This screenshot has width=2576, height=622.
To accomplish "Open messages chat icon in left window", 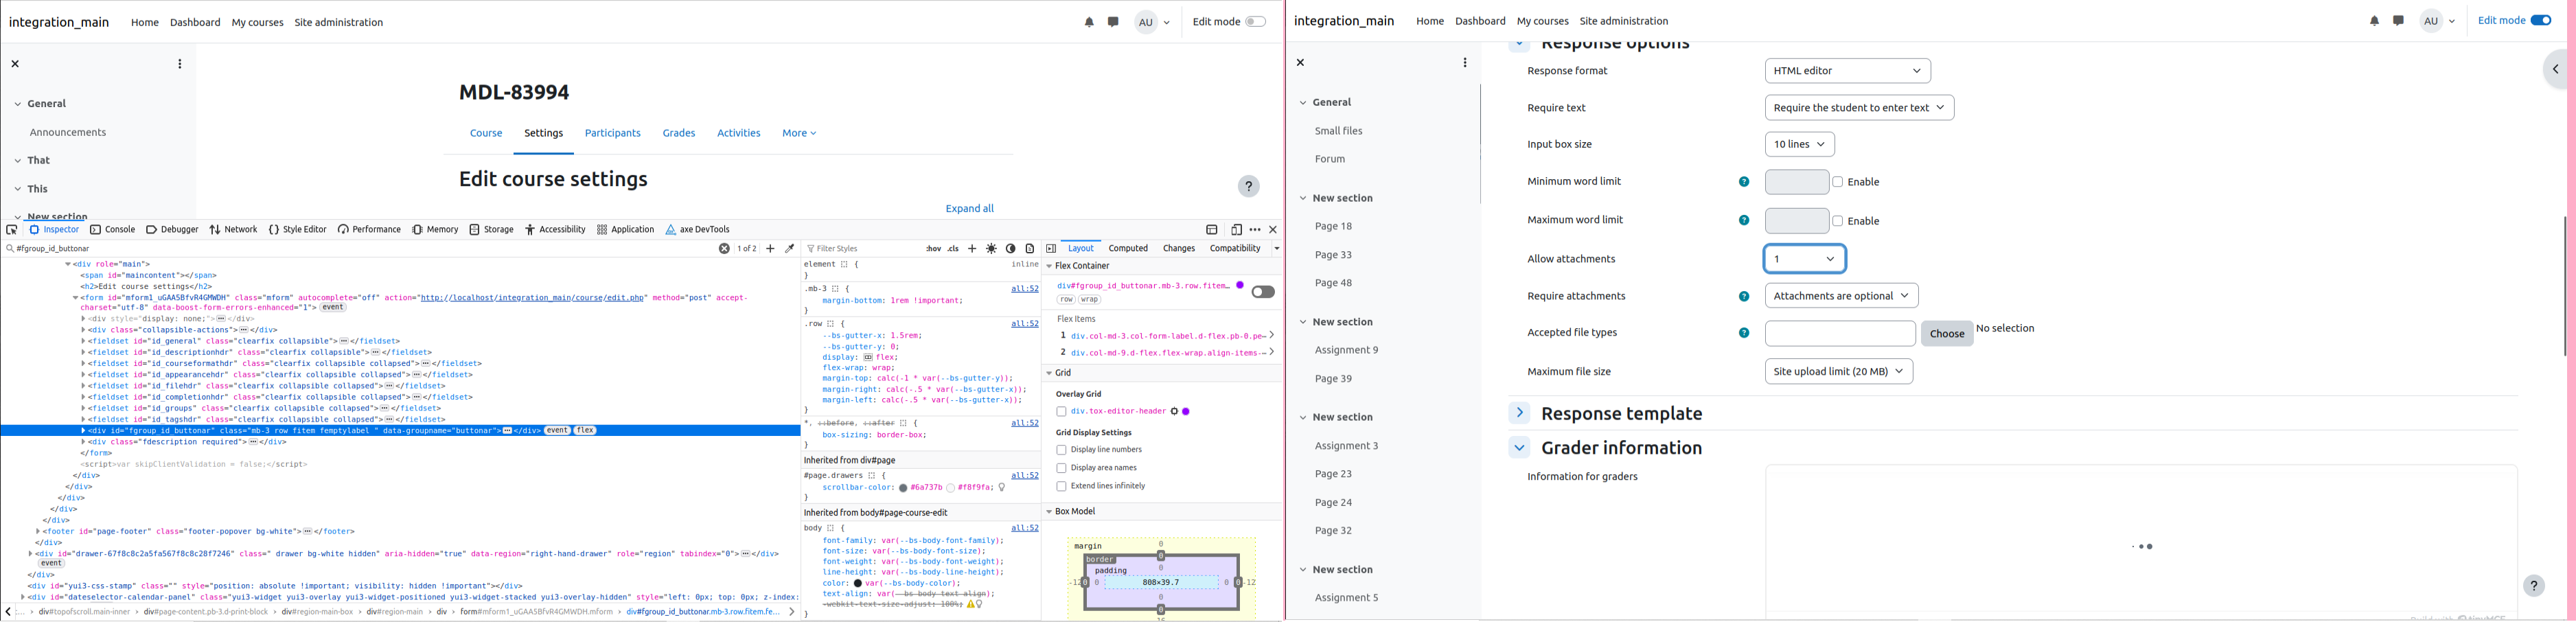I will pyautogui.click(x=1113, y=22).
